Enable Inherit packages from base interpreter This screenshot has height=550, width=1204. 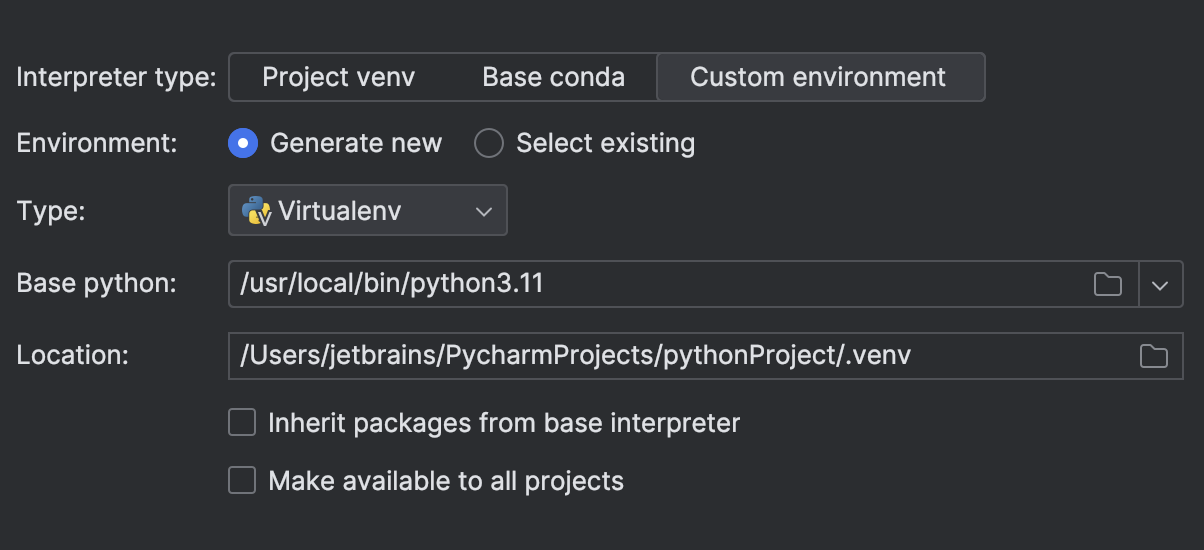click(242, 423)
